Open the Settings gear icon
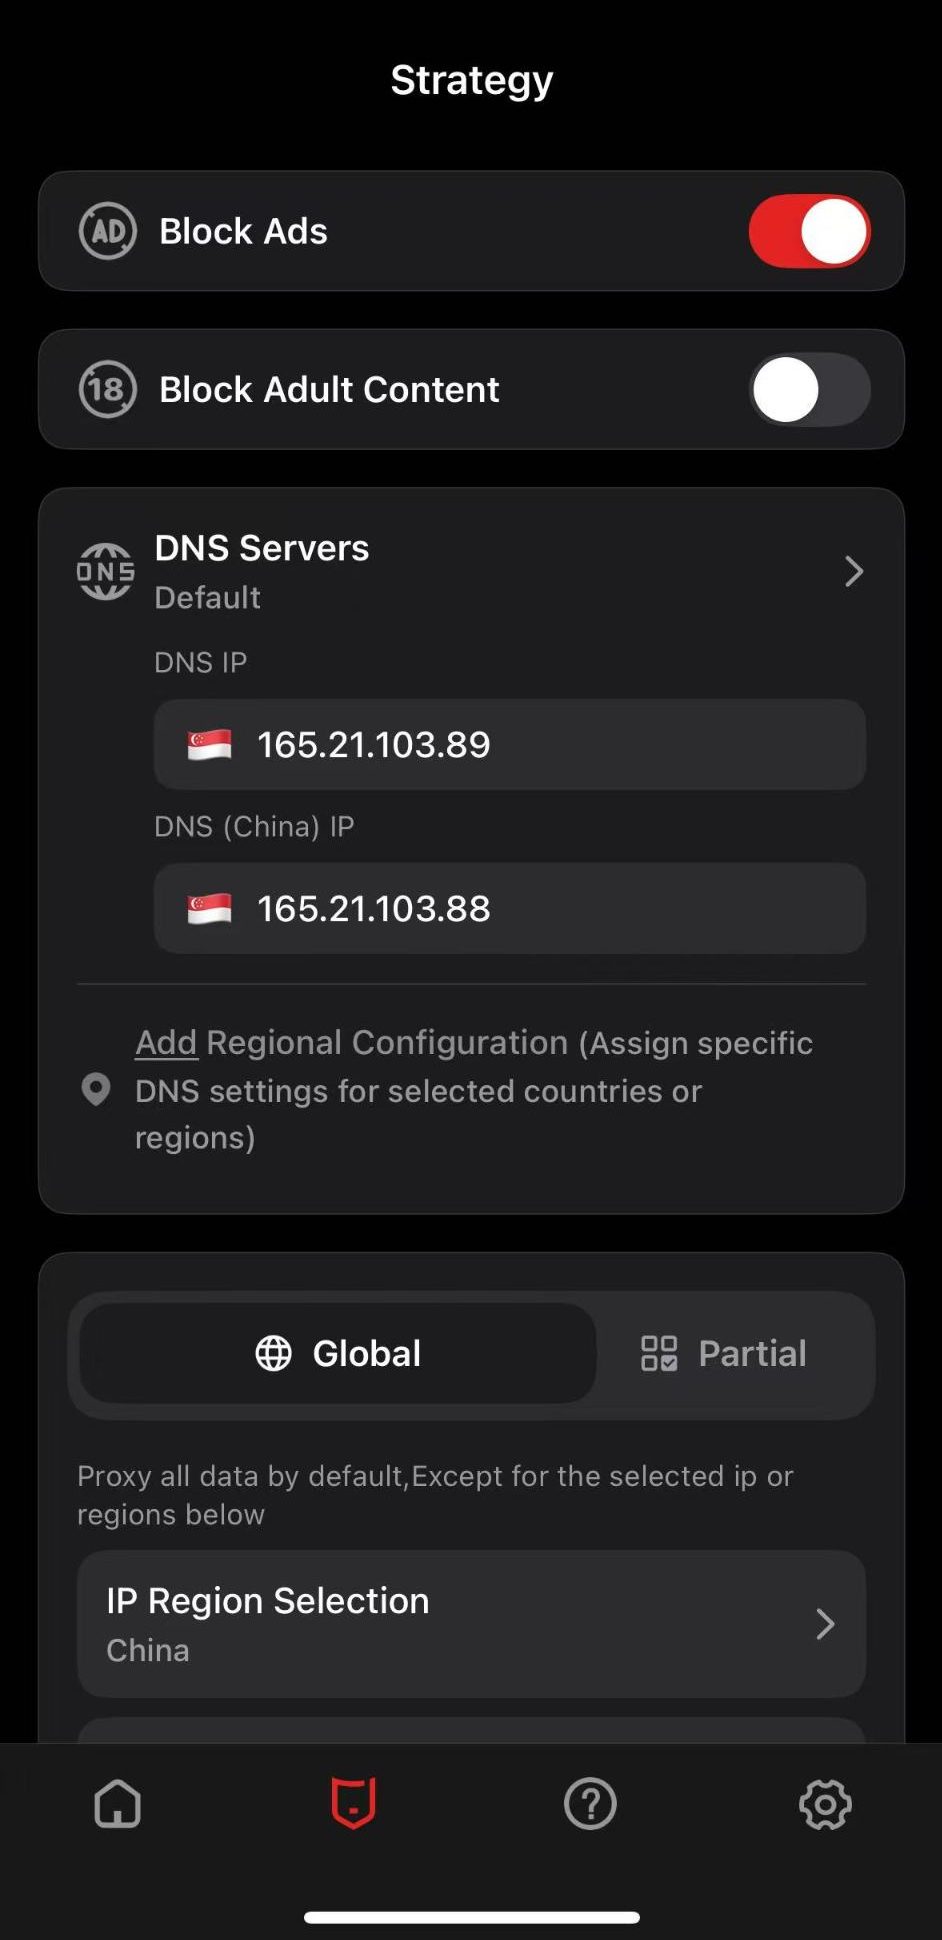The height and width of the screenshot is (1940, 942). pos(825,1804)
